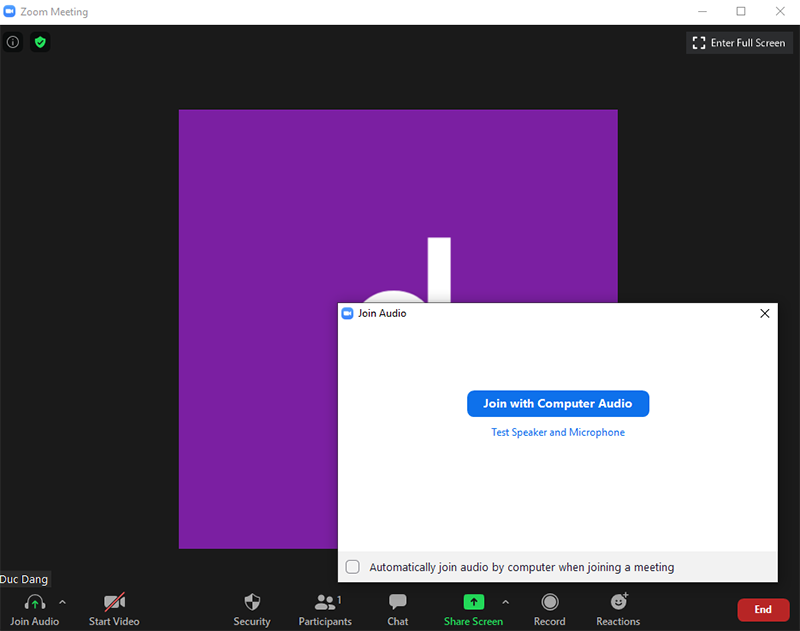This screenshot has width=800, height=631.
Task: Click Join with Computer Audio button
Action: [x=558, y=404]
